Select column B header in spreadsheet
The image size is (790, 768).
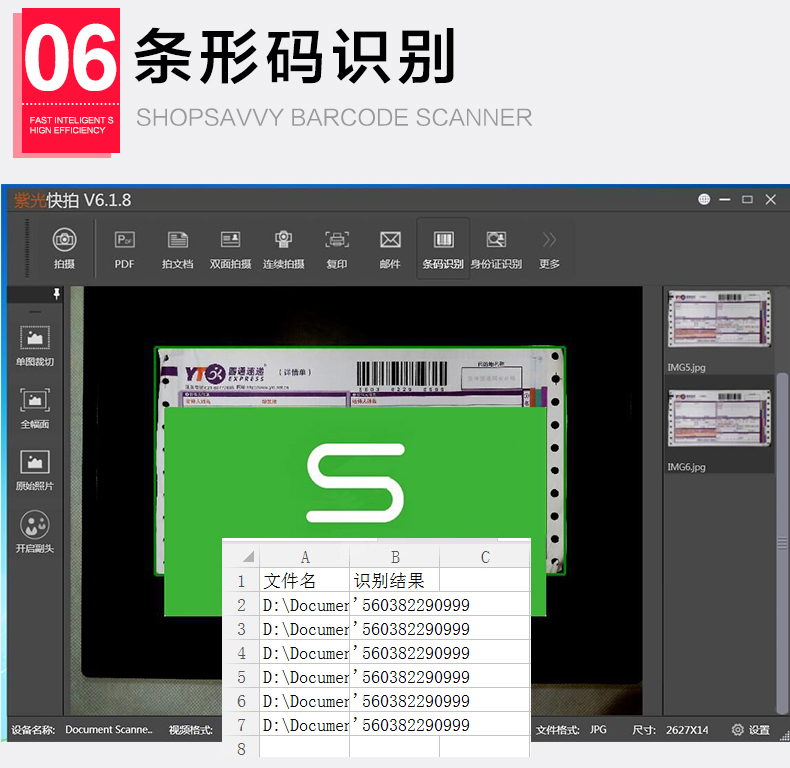(x=394, y=557)
